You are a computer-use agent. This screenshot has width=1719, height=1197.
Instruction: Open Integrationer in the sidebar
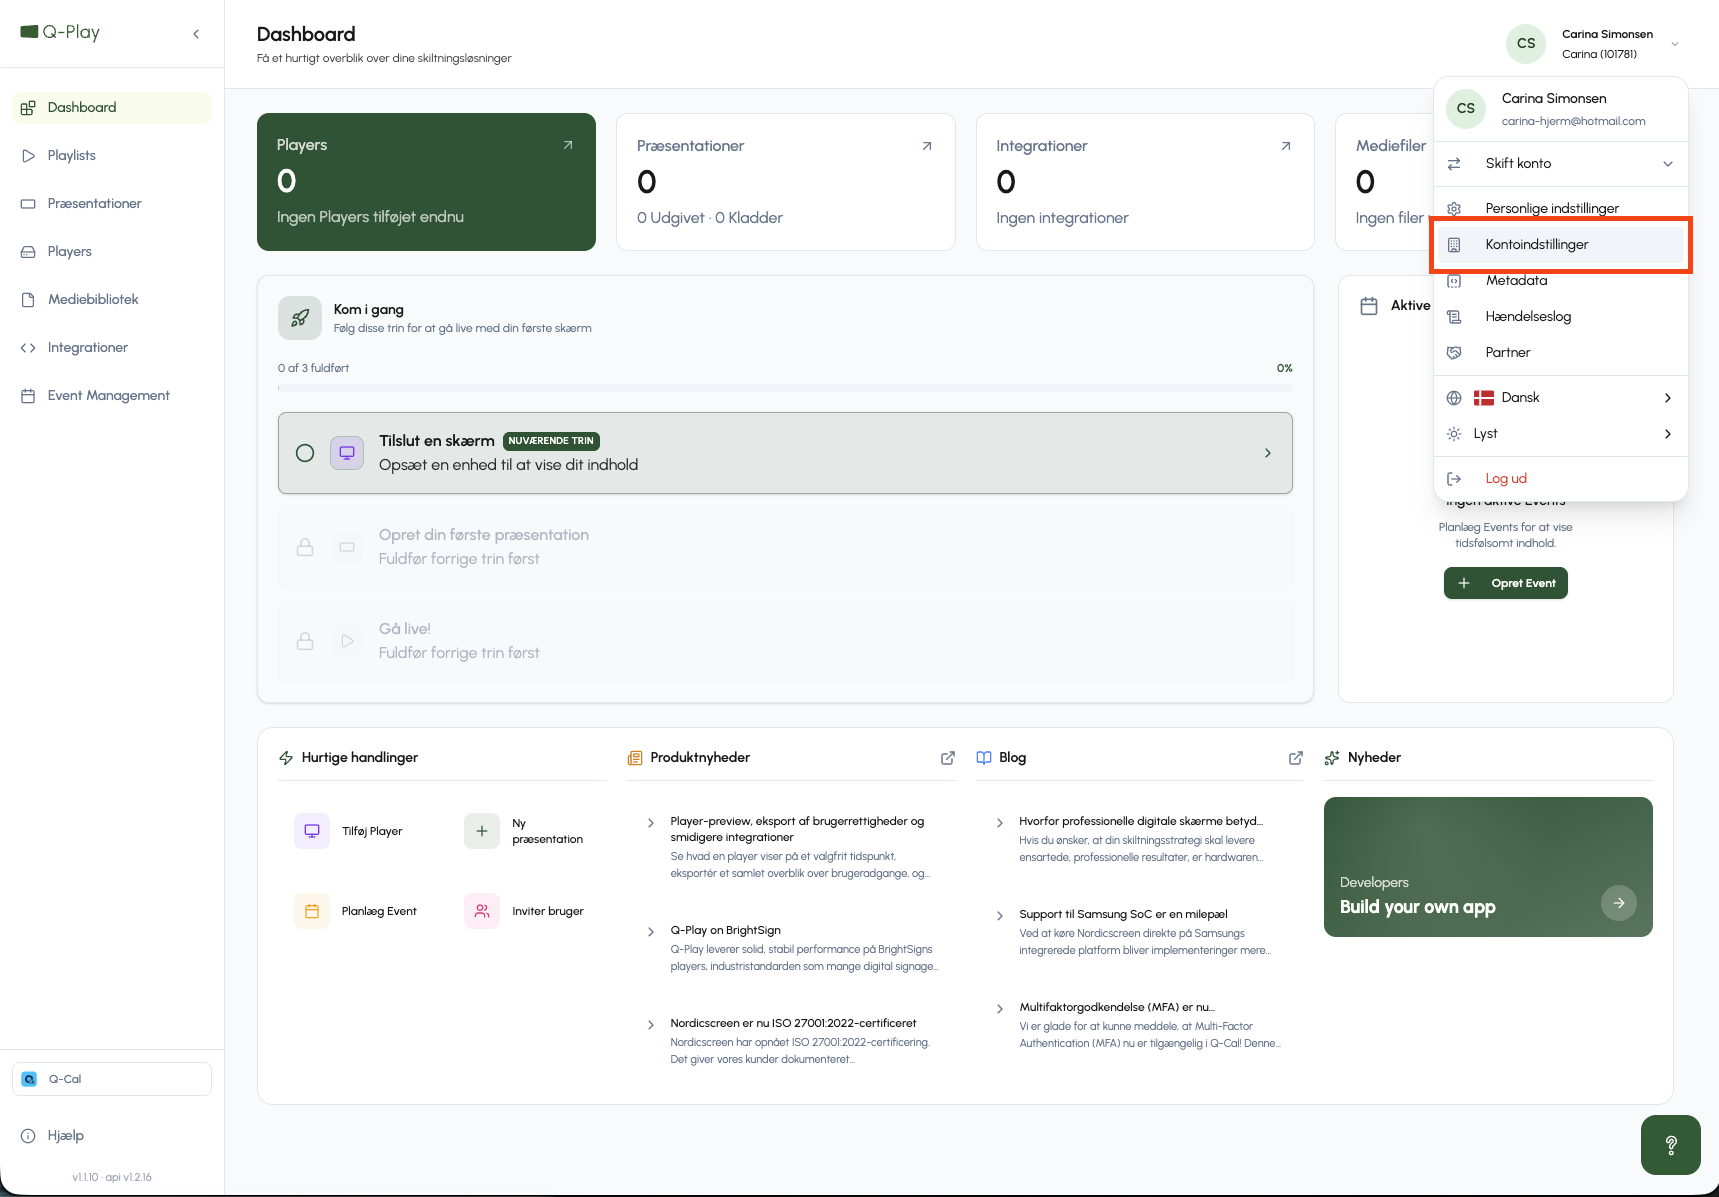(x=112, y=347)
